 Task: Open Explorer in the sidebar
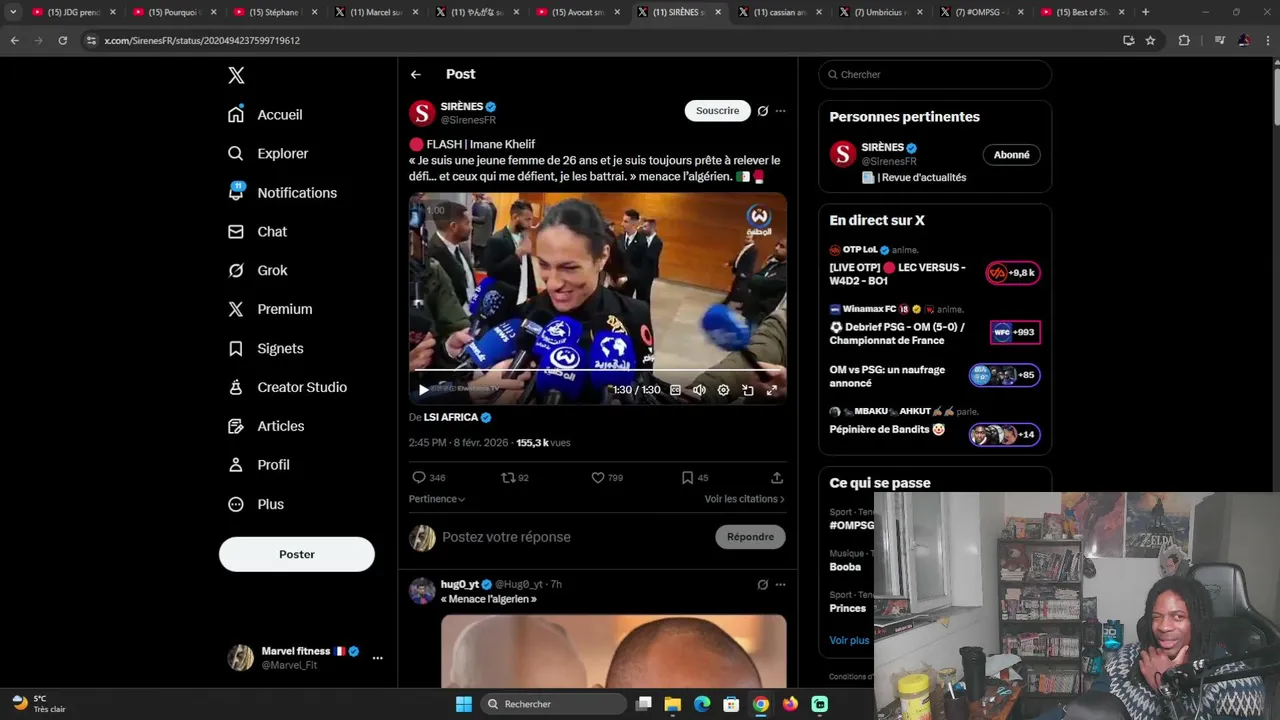(268, 153)
